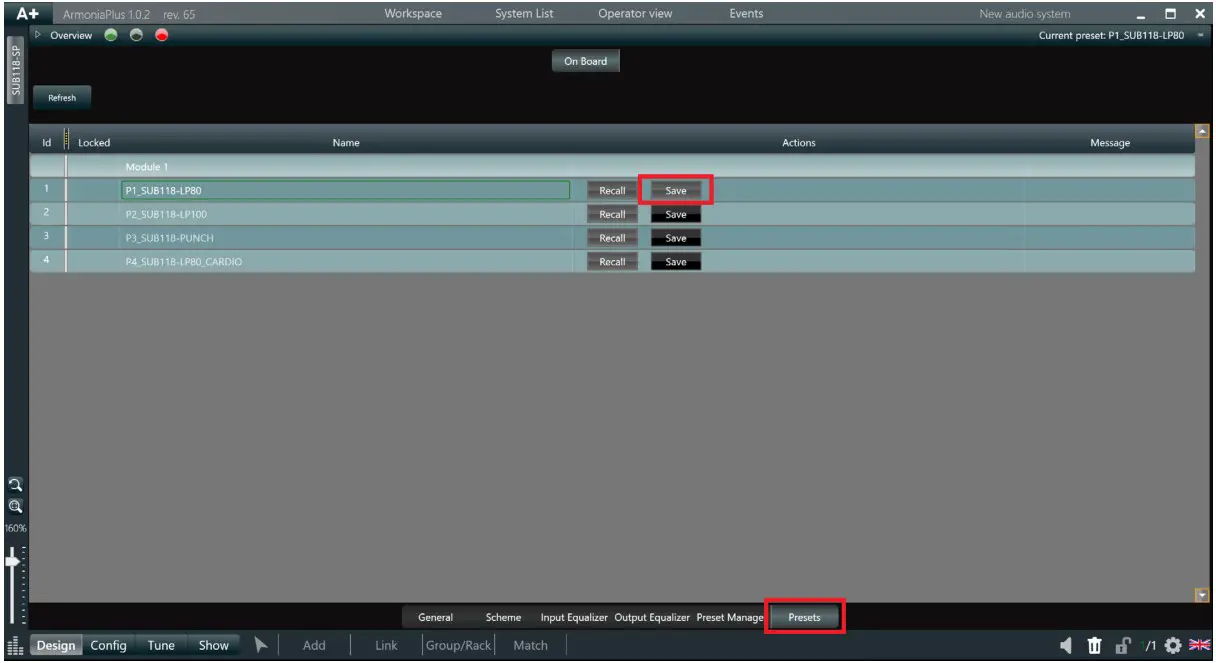Open the Output Equalizer tab
1216x663 pixels.
click(652, 617)
